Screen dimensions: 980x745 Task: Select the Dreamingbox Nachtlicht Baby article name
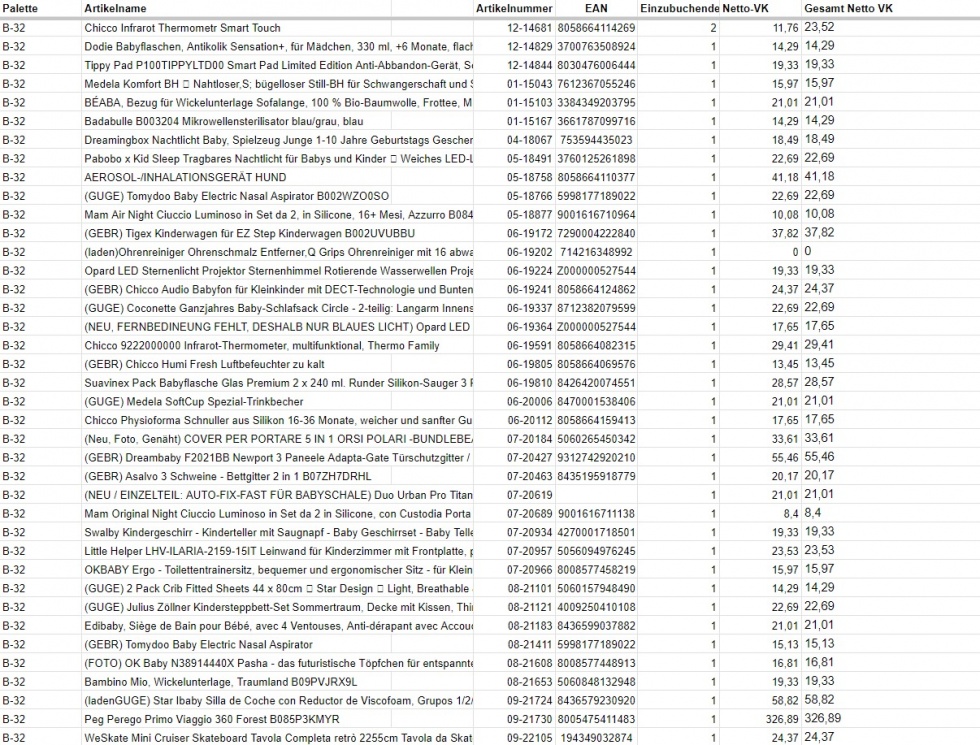279,141
